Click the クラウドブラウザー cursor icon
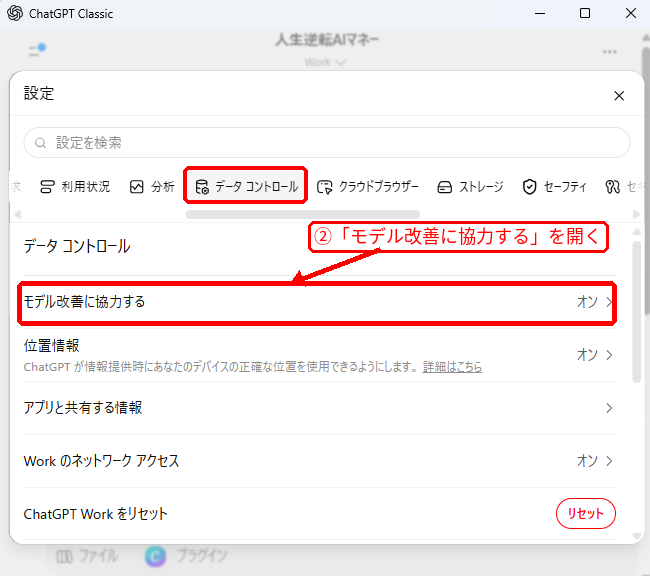Screen dimensions: 650x576 coord(325,187)
